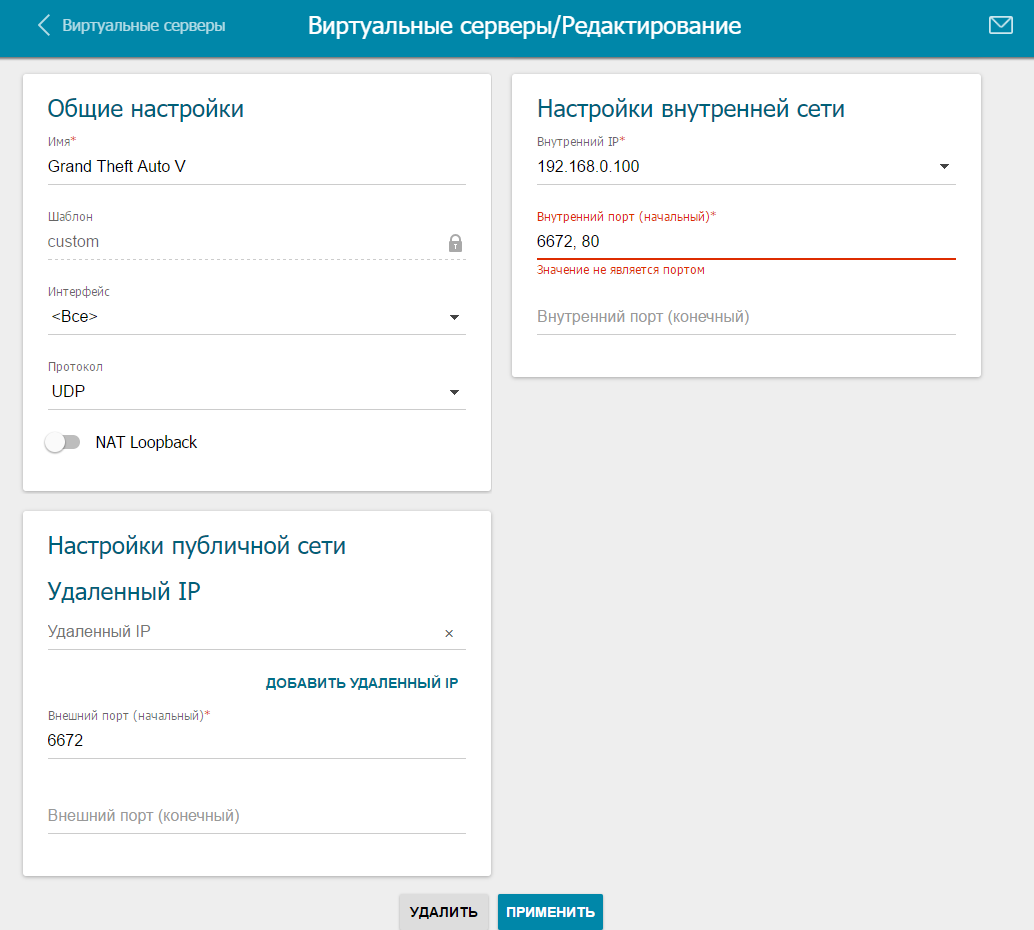Open the Протокол UDP dropdown
This screenshot has height=930, width=1034.
pos(257,391)
